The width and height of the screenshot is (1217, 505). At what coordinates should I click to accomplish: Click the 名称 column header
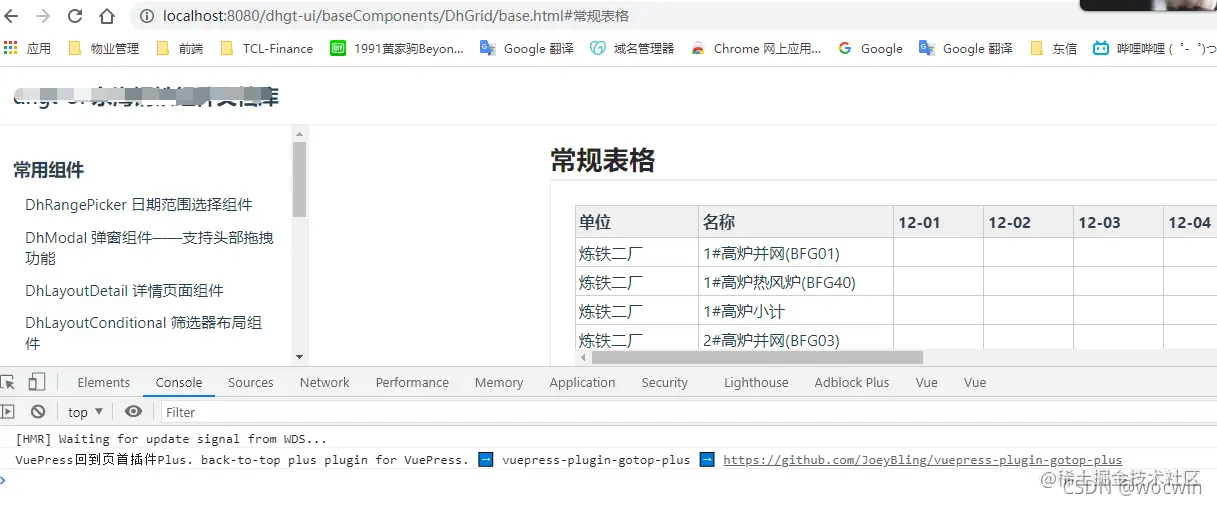pyautogui.click(x=795, y=222)
